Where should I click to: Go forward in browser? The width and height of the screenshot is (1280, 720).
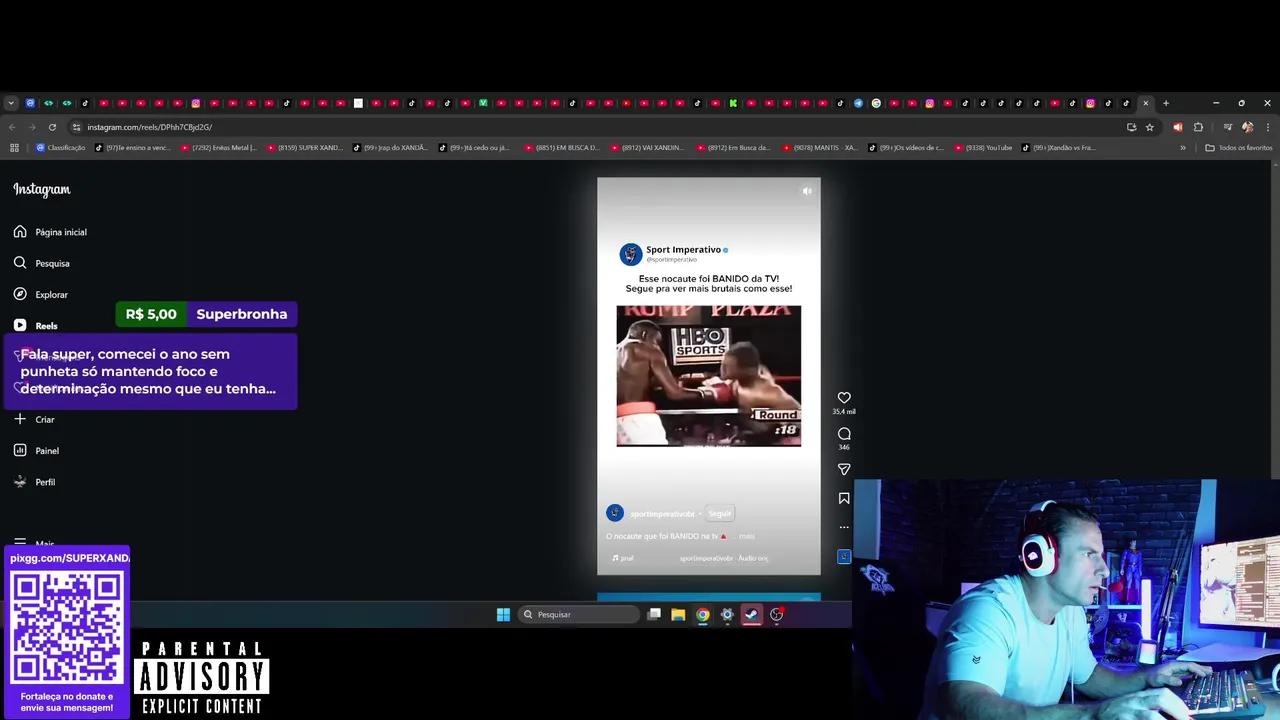click(x=31, y=127)
